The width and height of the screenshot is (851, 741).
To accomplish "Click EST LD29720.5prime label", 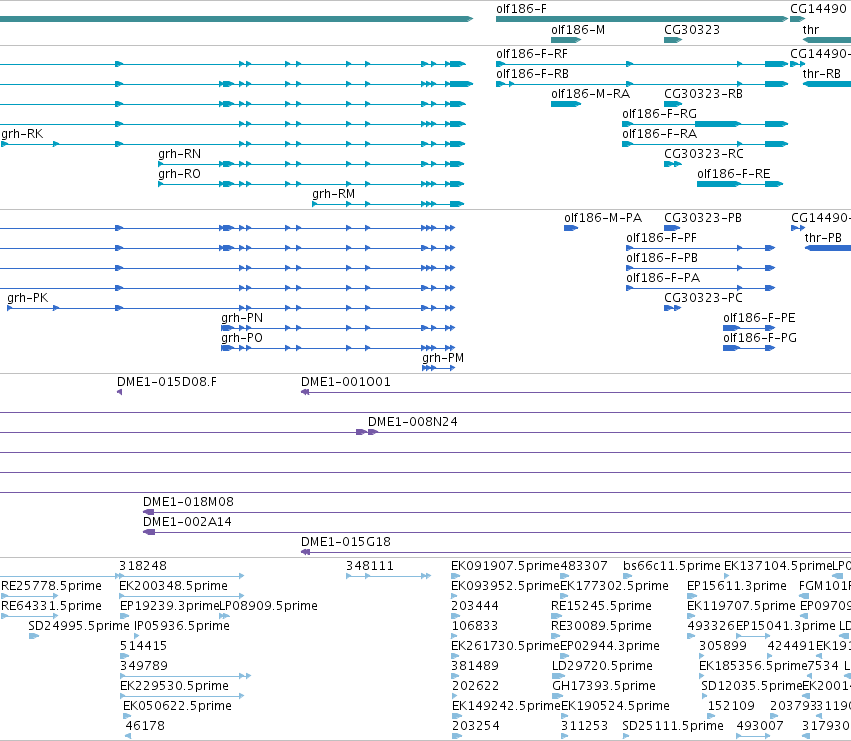I will click(602, 667).
